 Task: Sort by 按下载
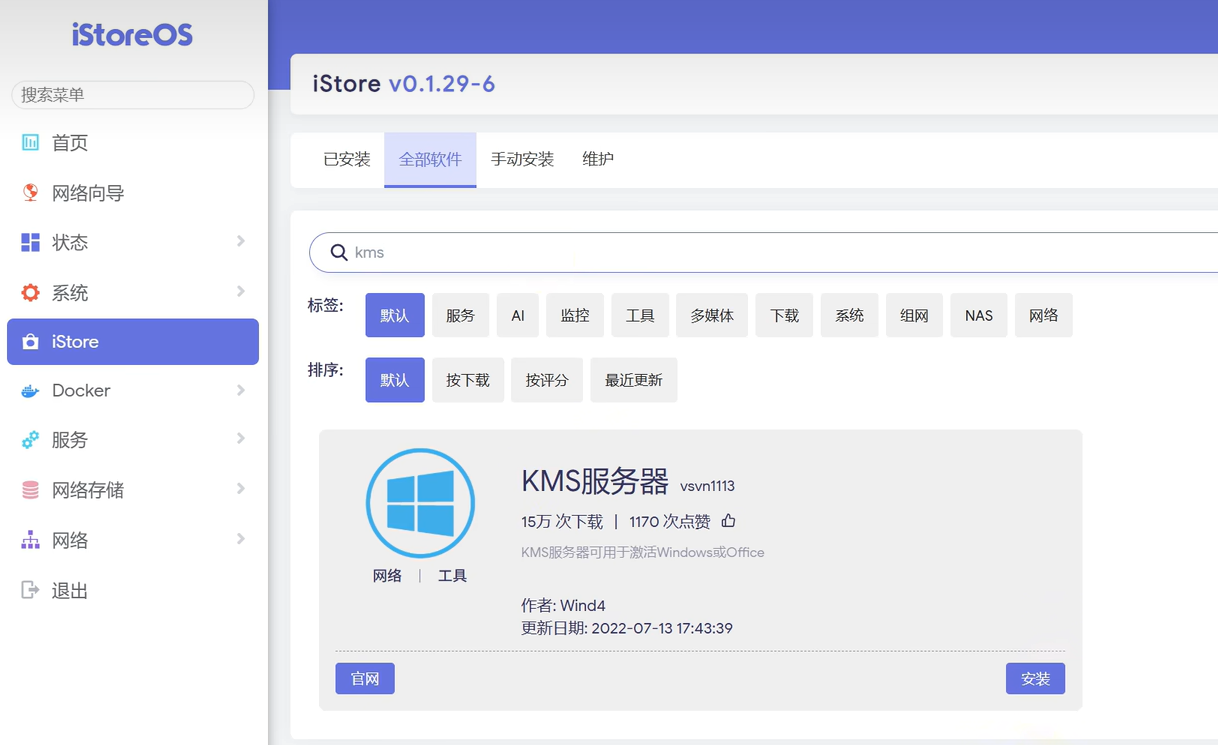pyautogui.click(x=468, y=380)
